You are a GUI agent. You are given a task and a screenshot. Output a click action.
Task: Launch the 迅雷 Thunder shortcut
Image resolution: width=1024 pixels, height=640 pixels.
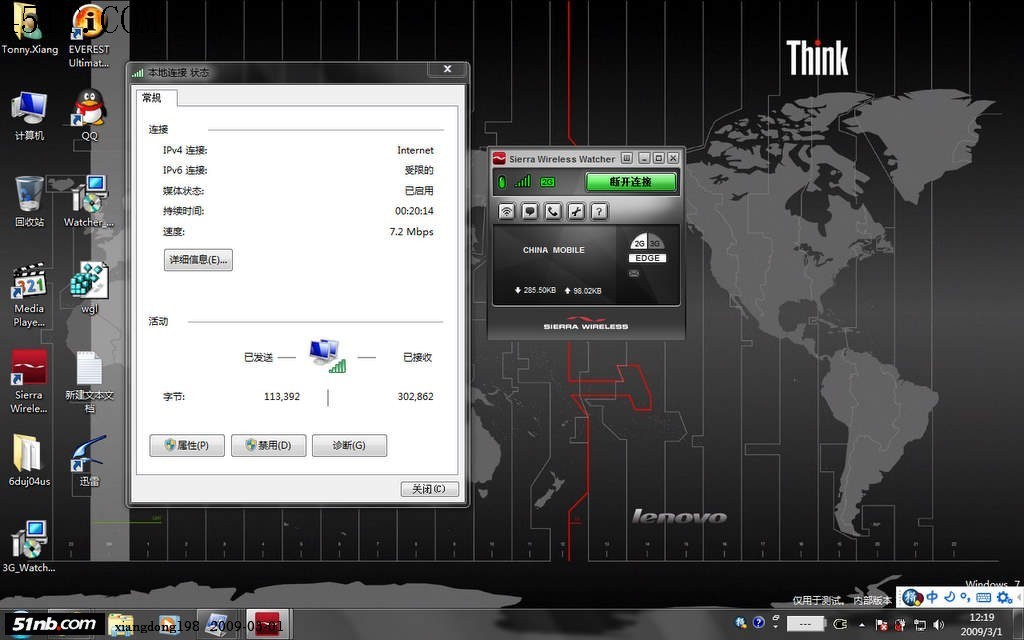tap(89, 460)
